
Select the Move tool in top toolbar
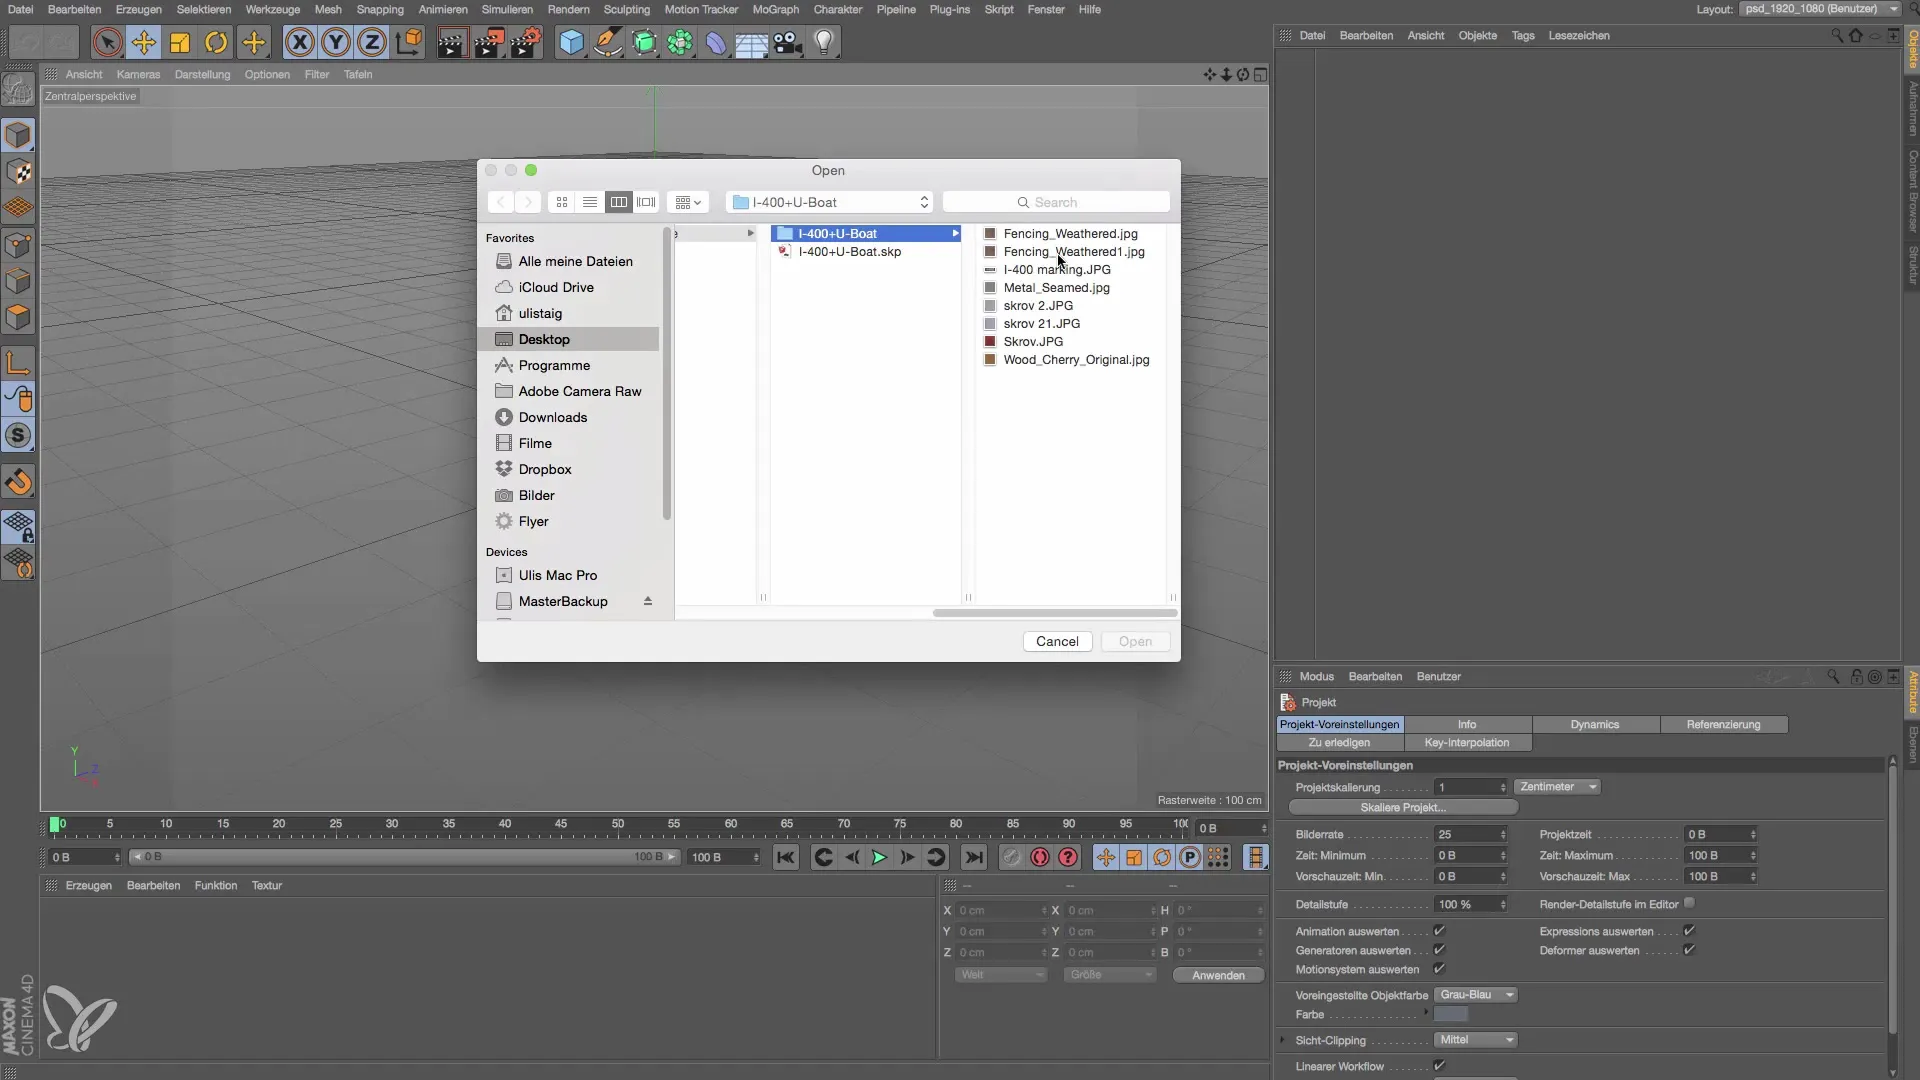pyautogui.click(x=144, y=43)
